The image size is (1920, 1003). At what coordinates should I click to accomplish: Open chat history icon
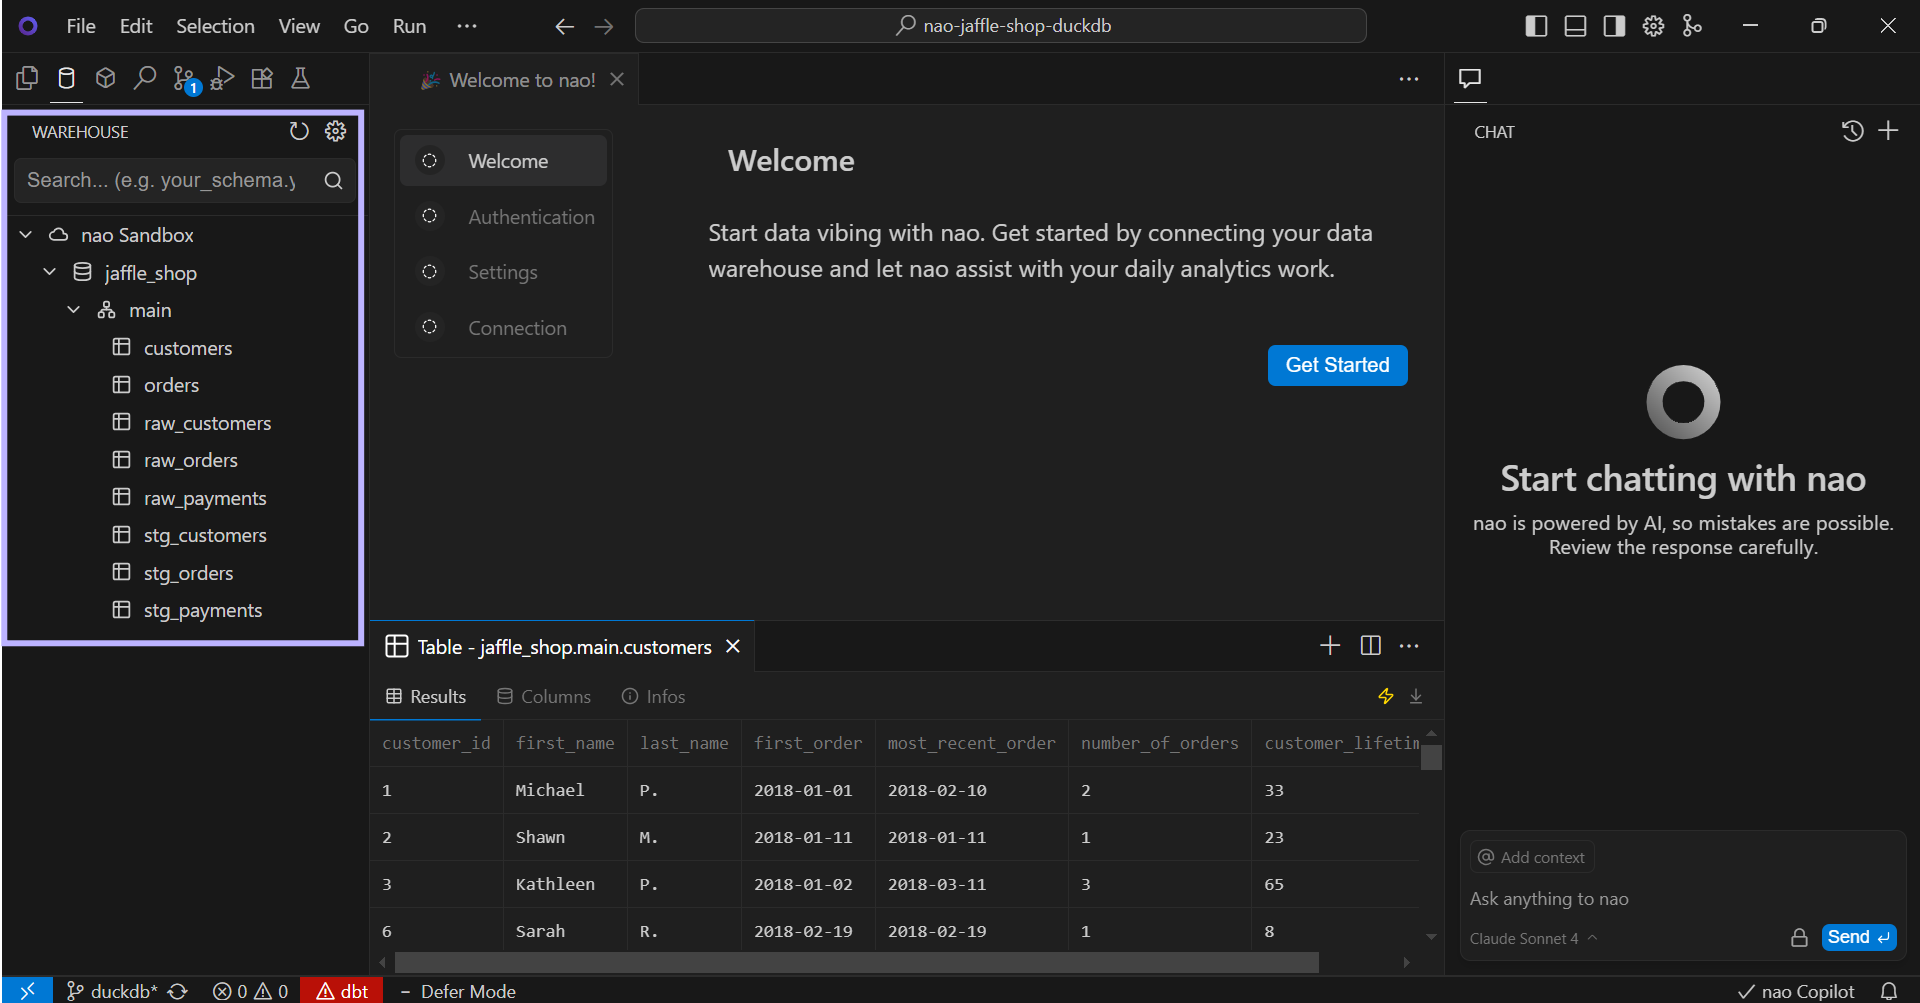[1852, 131]
